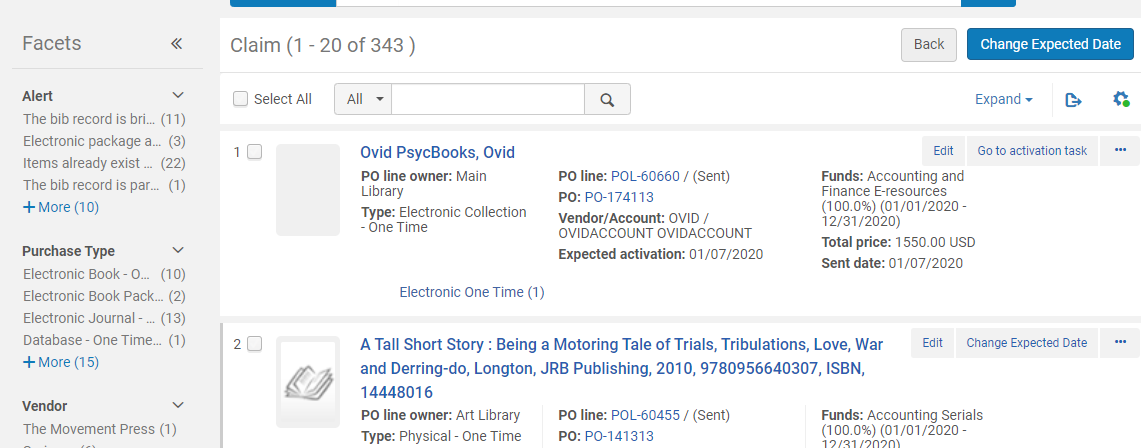Open more actions for Ovid PsycBooks
1141x448 pixels.
click(1120, 150)
